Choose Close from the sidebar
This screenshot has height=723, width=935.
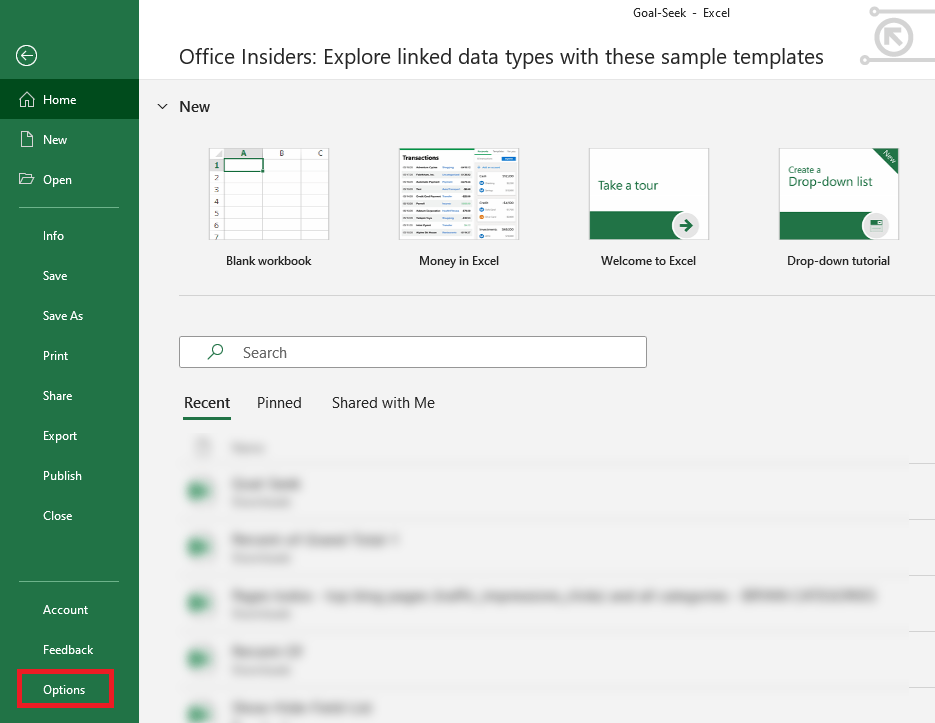[x=69, y=515]
